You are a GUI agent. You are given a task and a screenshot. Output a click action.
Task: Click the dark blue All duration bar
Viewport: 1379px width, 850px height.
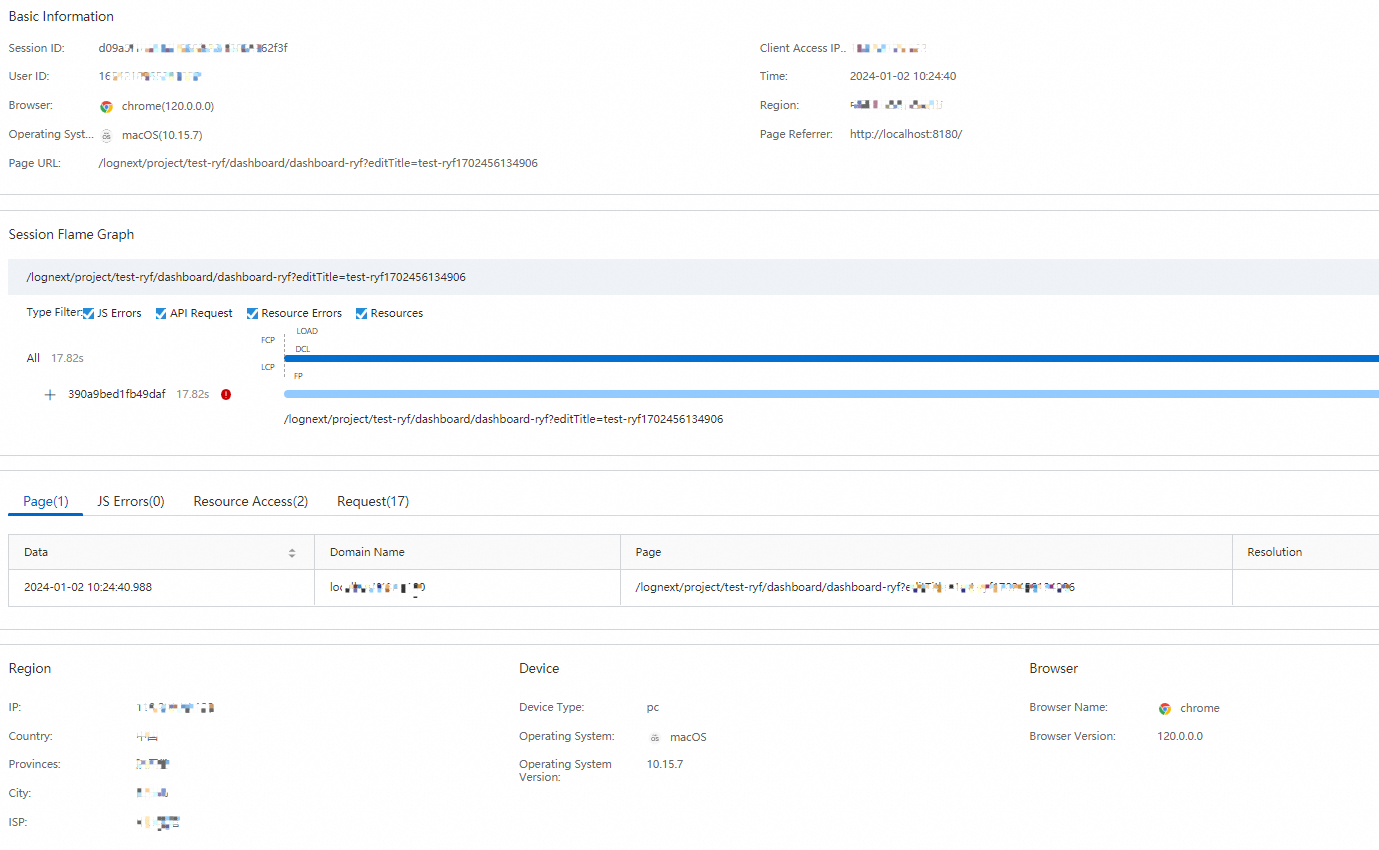831,358
